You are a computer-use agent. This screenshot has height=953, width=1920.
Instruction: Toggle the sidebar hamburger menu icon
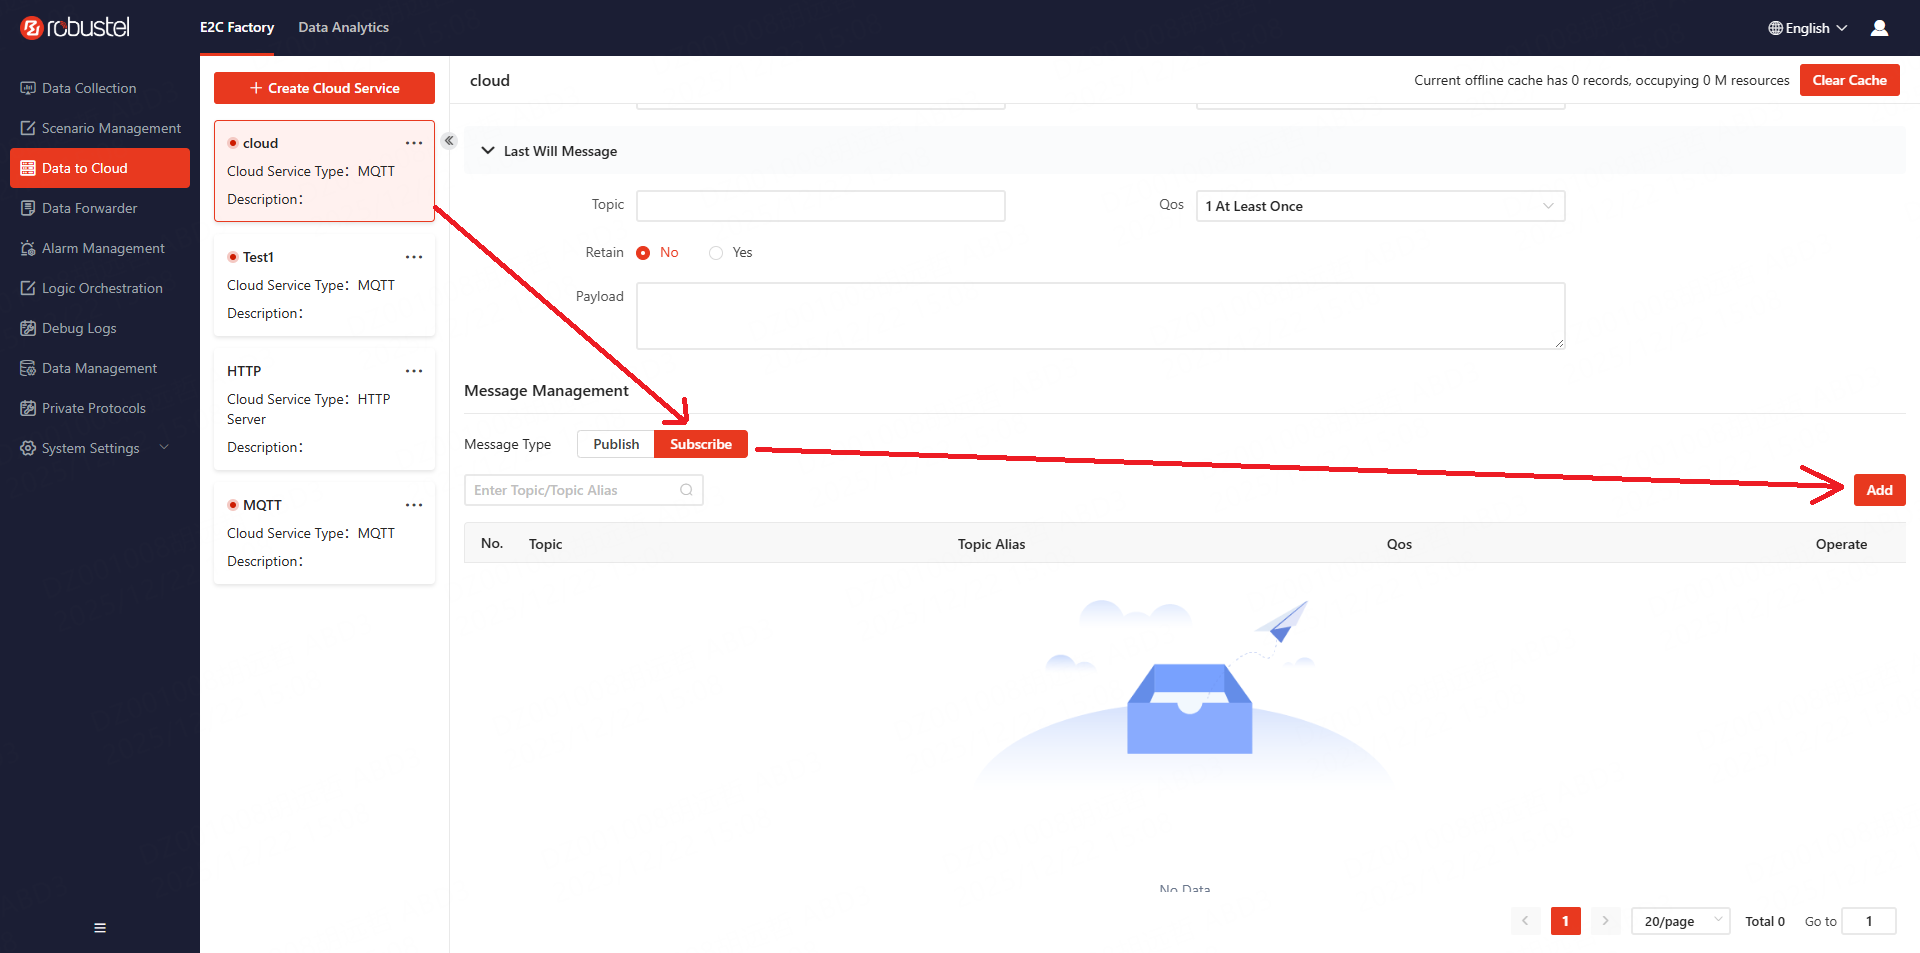click(x=100, y=928)
